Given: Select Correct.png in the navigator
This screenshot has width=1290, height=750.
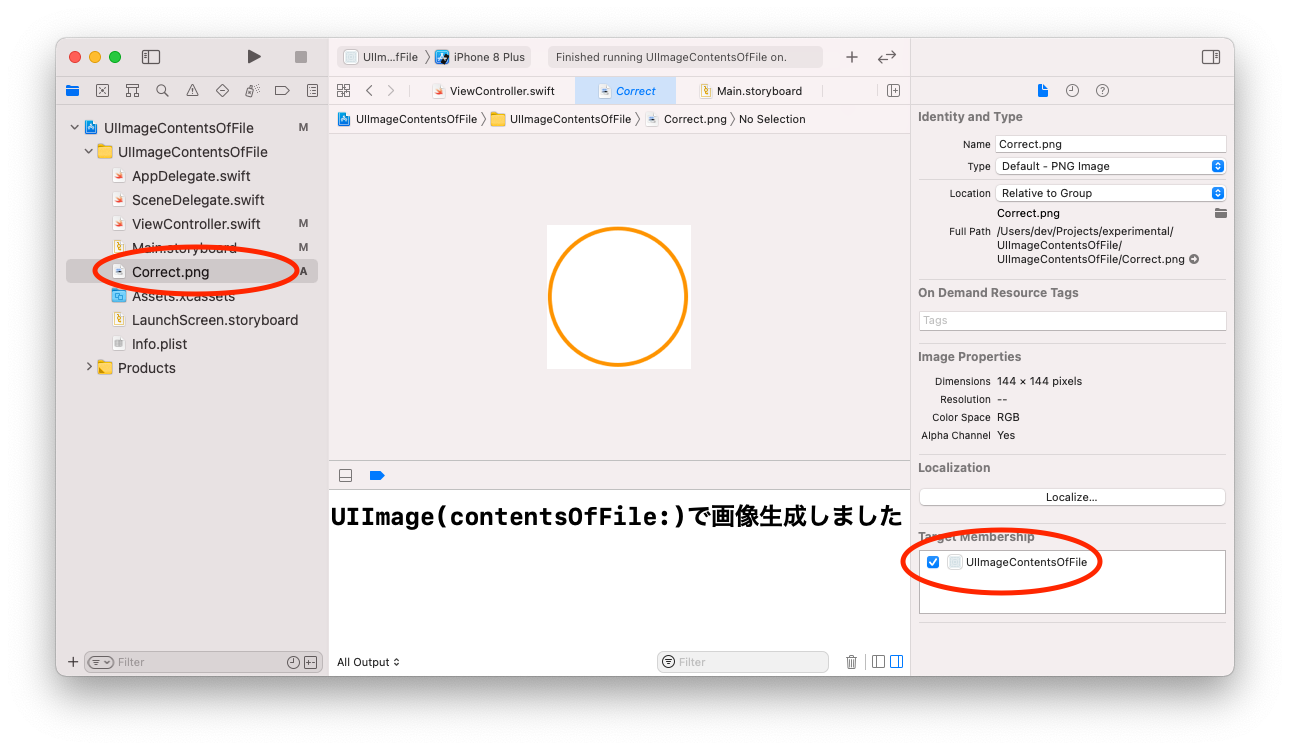Looking at the screenshot, I should point(191,272).
